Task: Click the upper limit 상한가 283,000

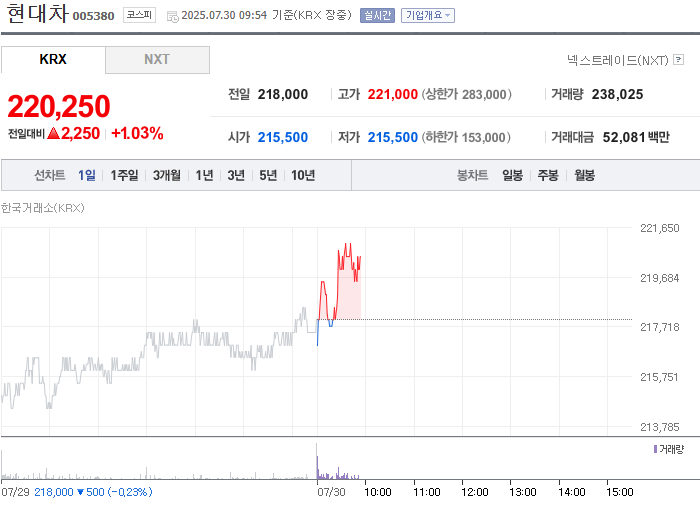Action: pos(467,94)
